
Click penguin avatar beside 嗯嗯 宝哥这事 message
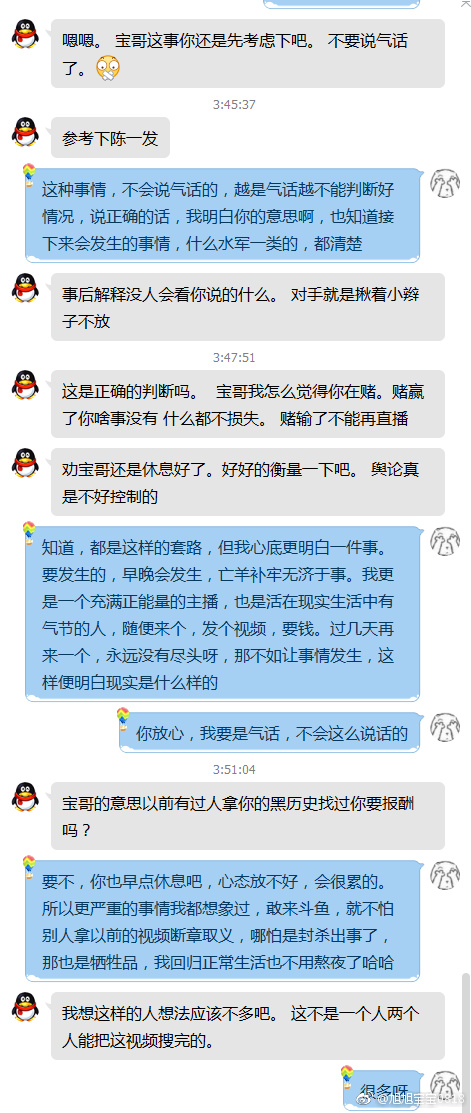click(x=26, y=34)
